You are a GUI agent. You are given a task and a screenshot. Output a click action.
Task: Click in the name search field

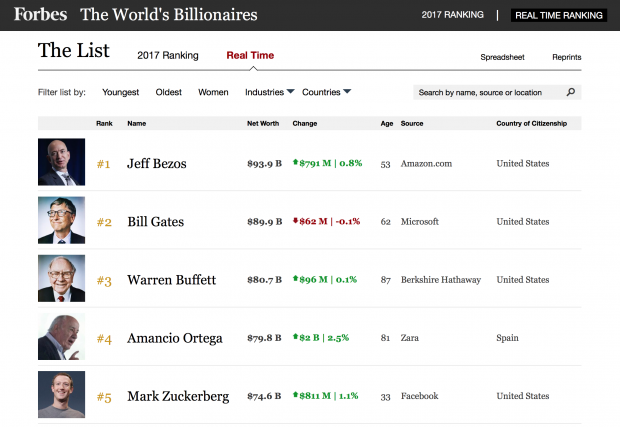[490, 92]
